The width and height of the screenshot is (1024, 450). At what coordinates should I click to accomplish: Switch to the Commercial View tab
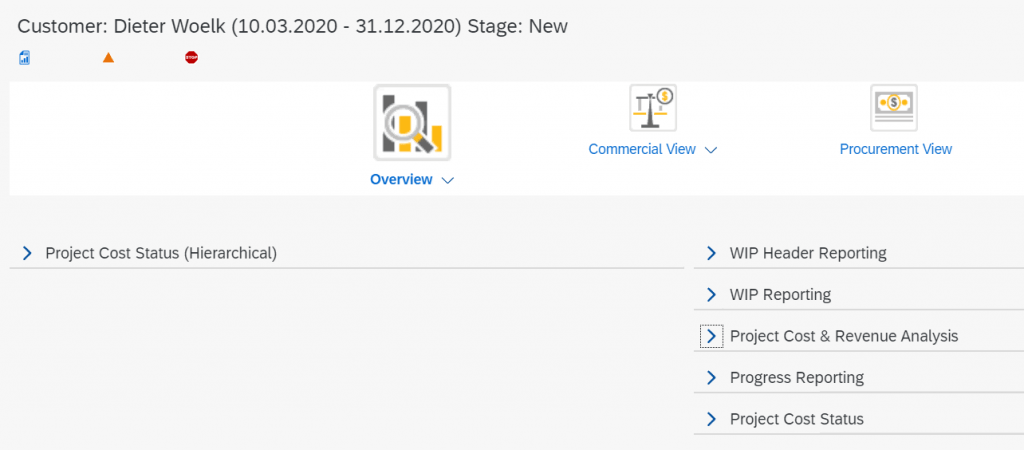point(642,150)
